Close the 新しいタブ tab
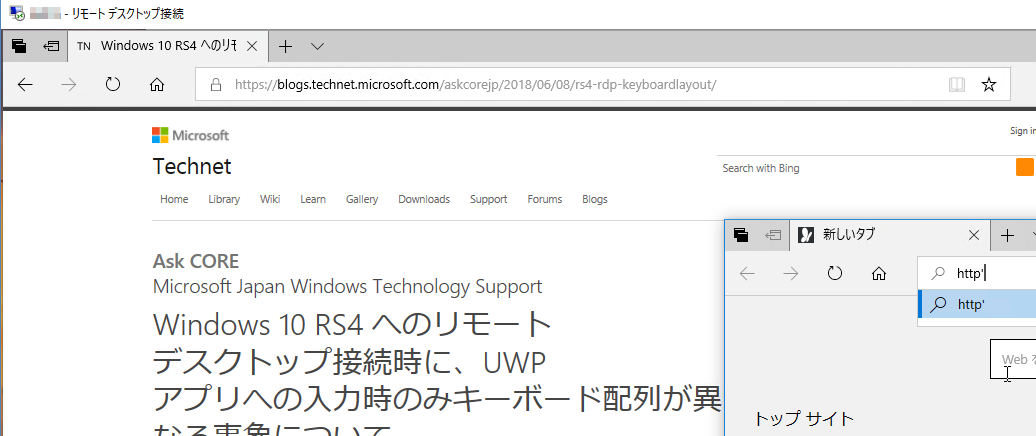The width and height of the screenshot is (1036, 436). 973,235
